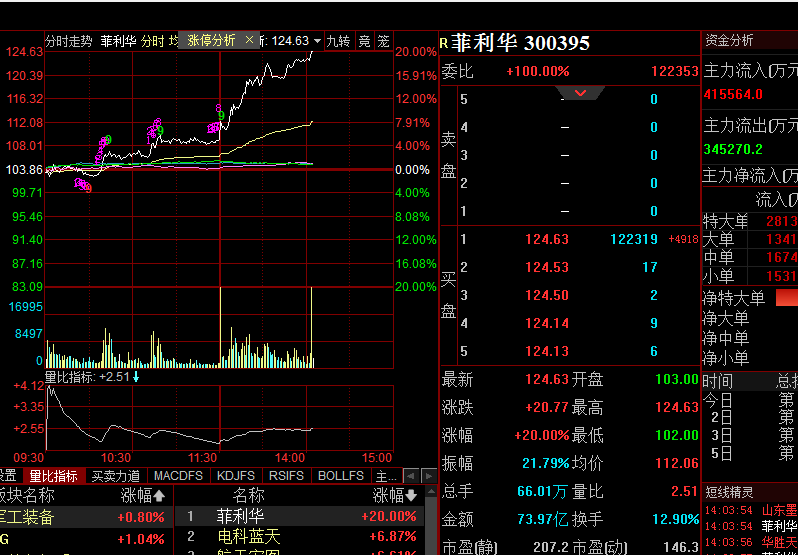Open the 九转 indicator button
The image size is (798, 555).
click(x=338, y=41)
